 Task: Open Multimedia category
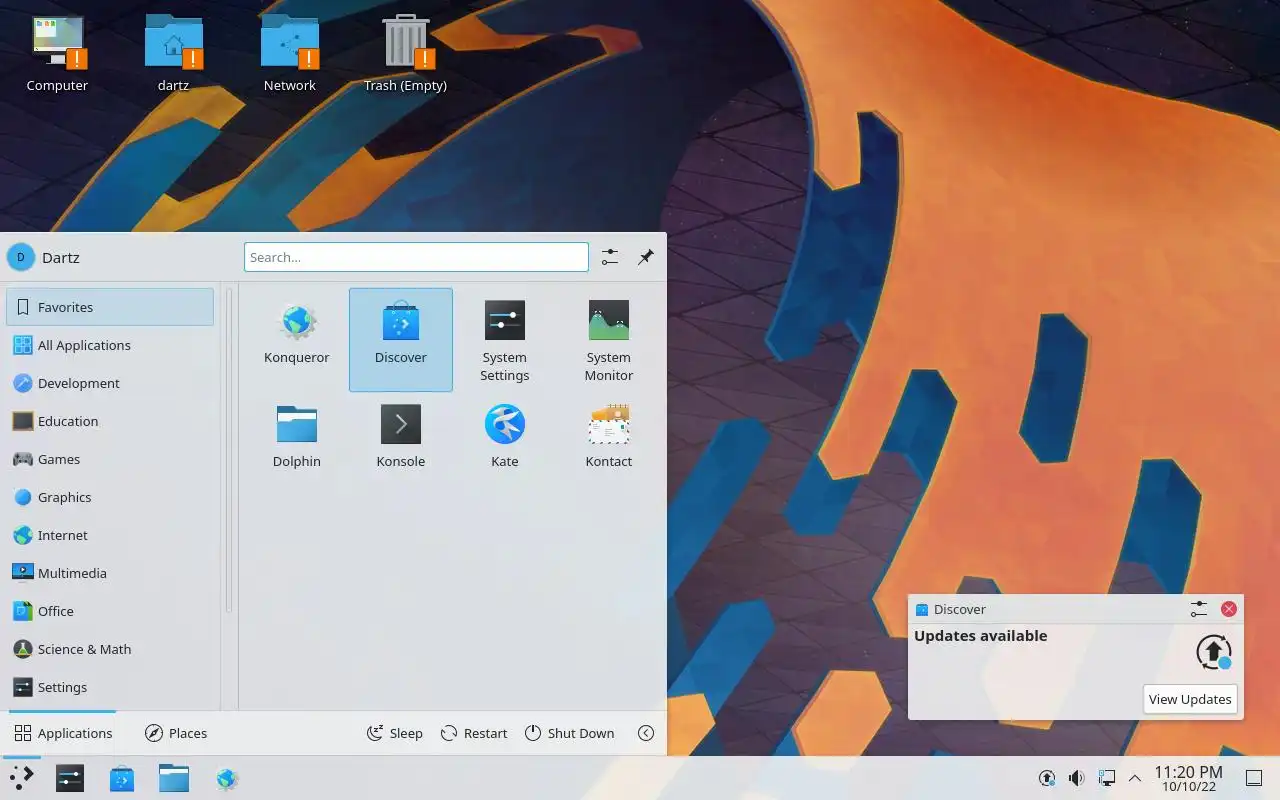(x=110, y=573)
